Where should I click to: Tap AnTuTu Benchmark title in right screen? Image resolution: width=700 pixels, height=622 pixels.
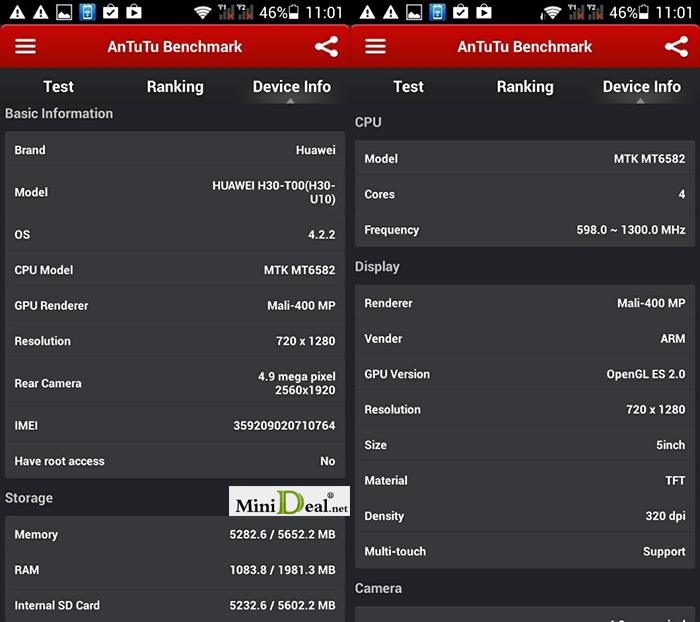(525, 46)
